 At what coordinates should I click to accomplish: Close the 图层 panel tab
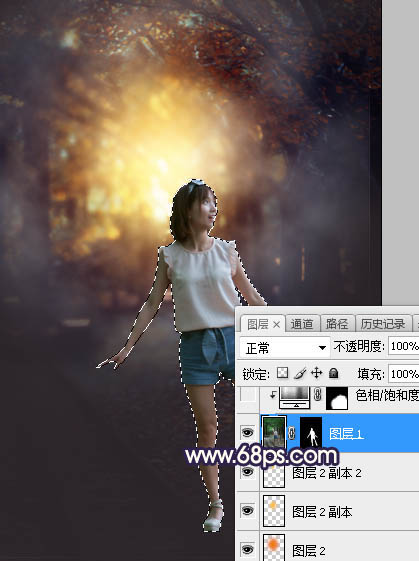pyautogui.click(x=276, y=325)
